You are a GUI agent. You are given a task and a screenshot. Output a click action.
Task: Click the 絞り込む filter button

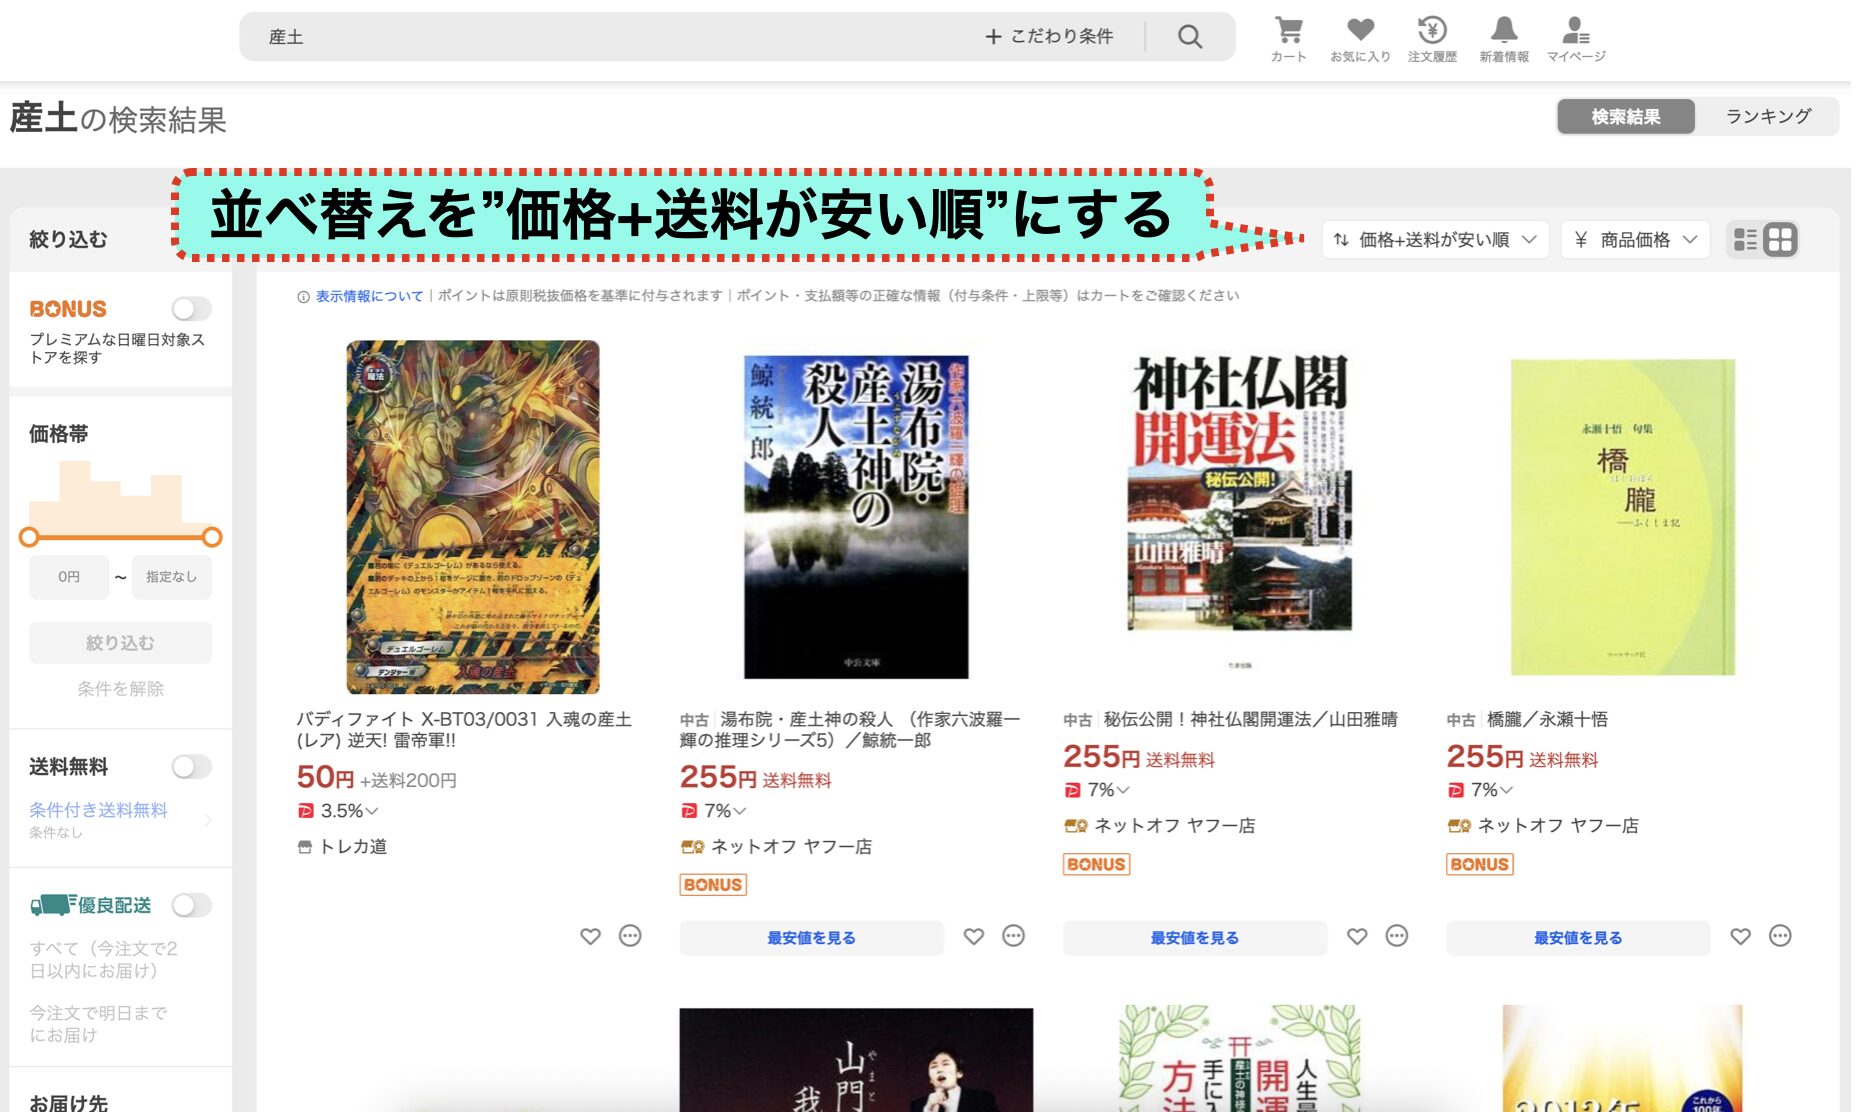coord(120,643)
